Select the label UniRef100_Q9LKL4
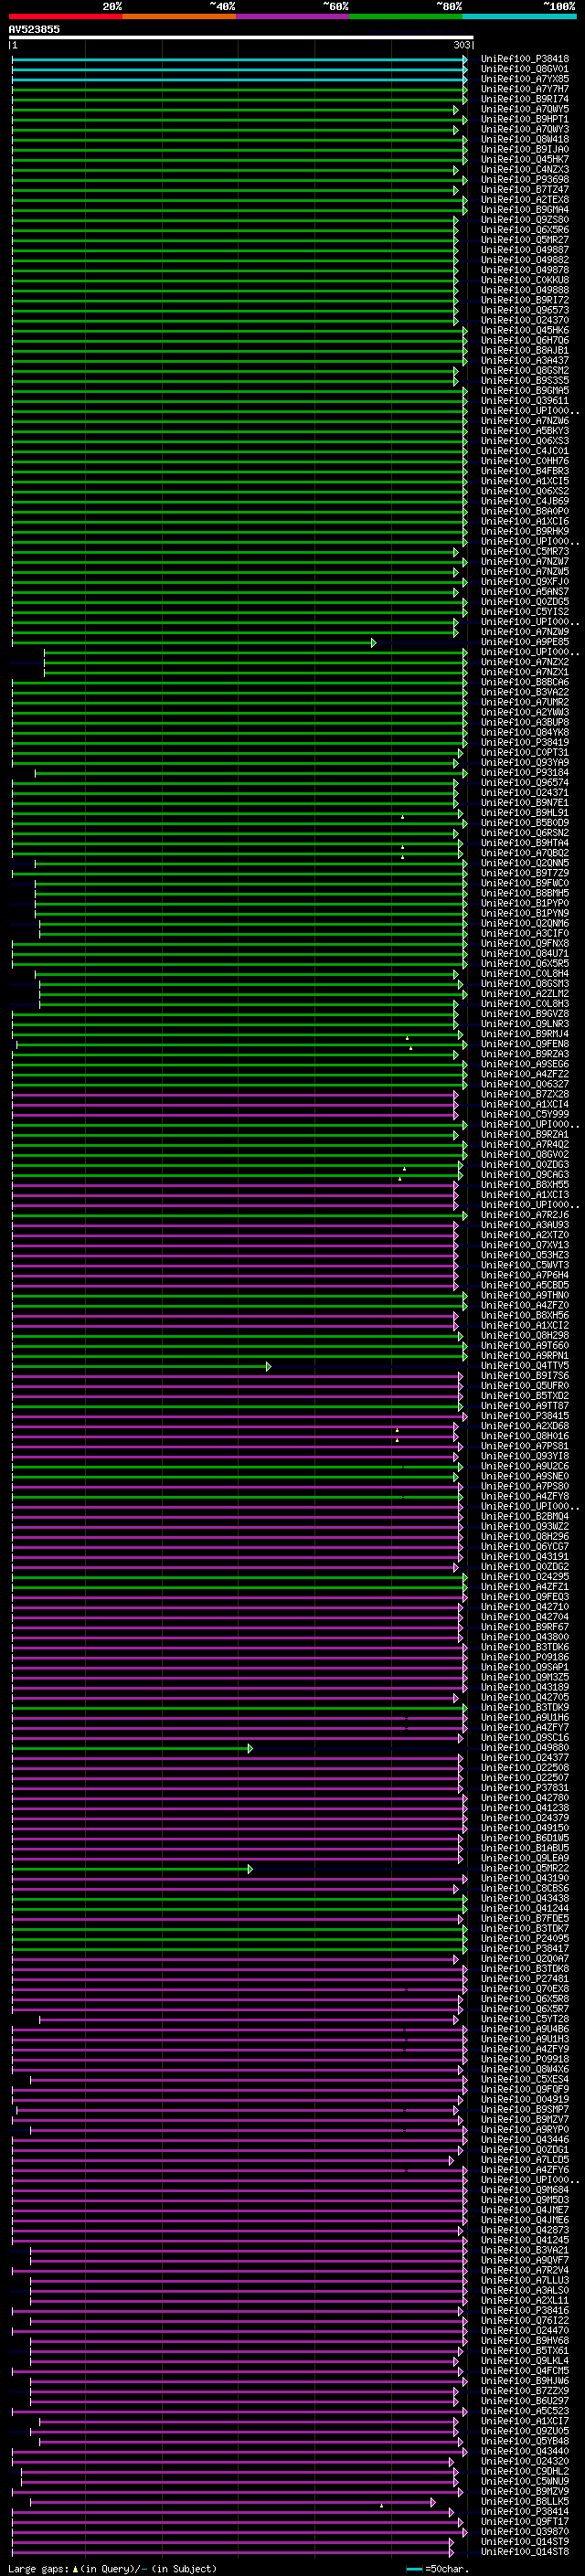Screen dimensions: 585x2576 coord(525,2361)
